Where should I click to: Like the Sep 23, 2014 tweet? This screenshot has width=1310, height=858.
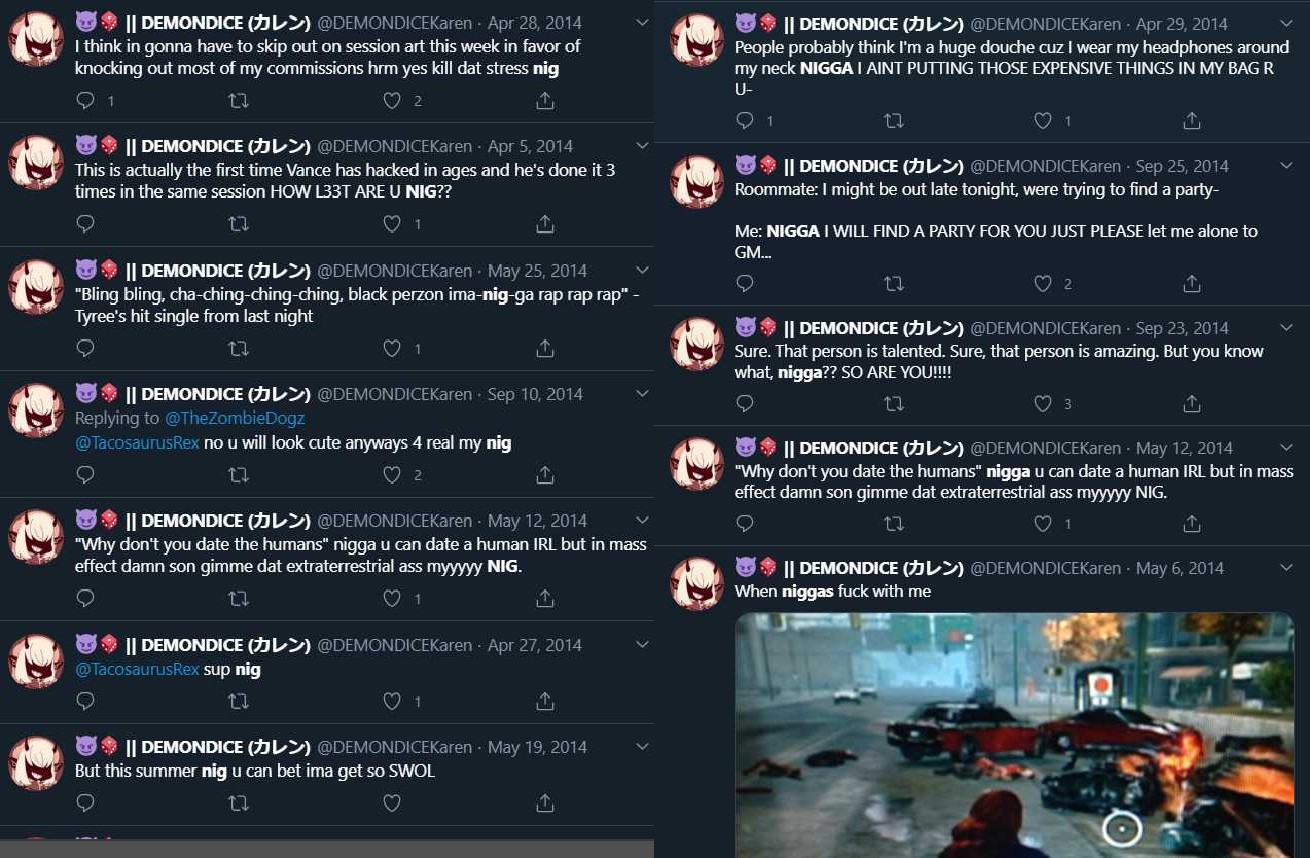(1043, 403)
